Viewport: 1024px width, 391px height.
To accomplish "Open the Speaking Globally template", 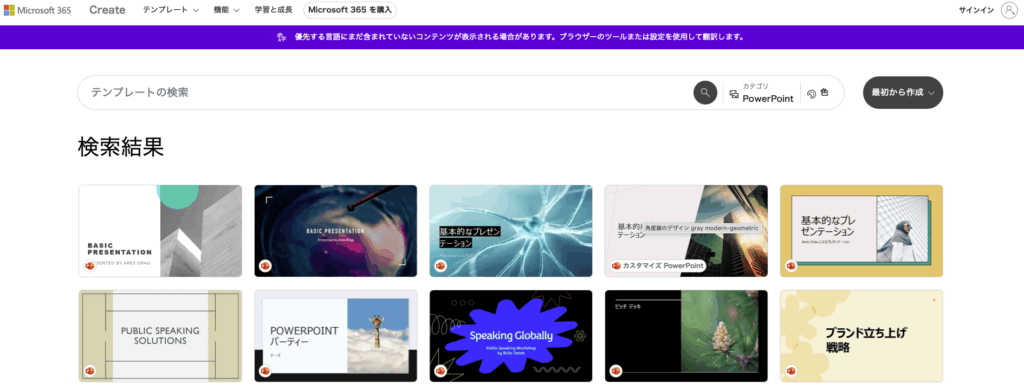I will point(511,336).
